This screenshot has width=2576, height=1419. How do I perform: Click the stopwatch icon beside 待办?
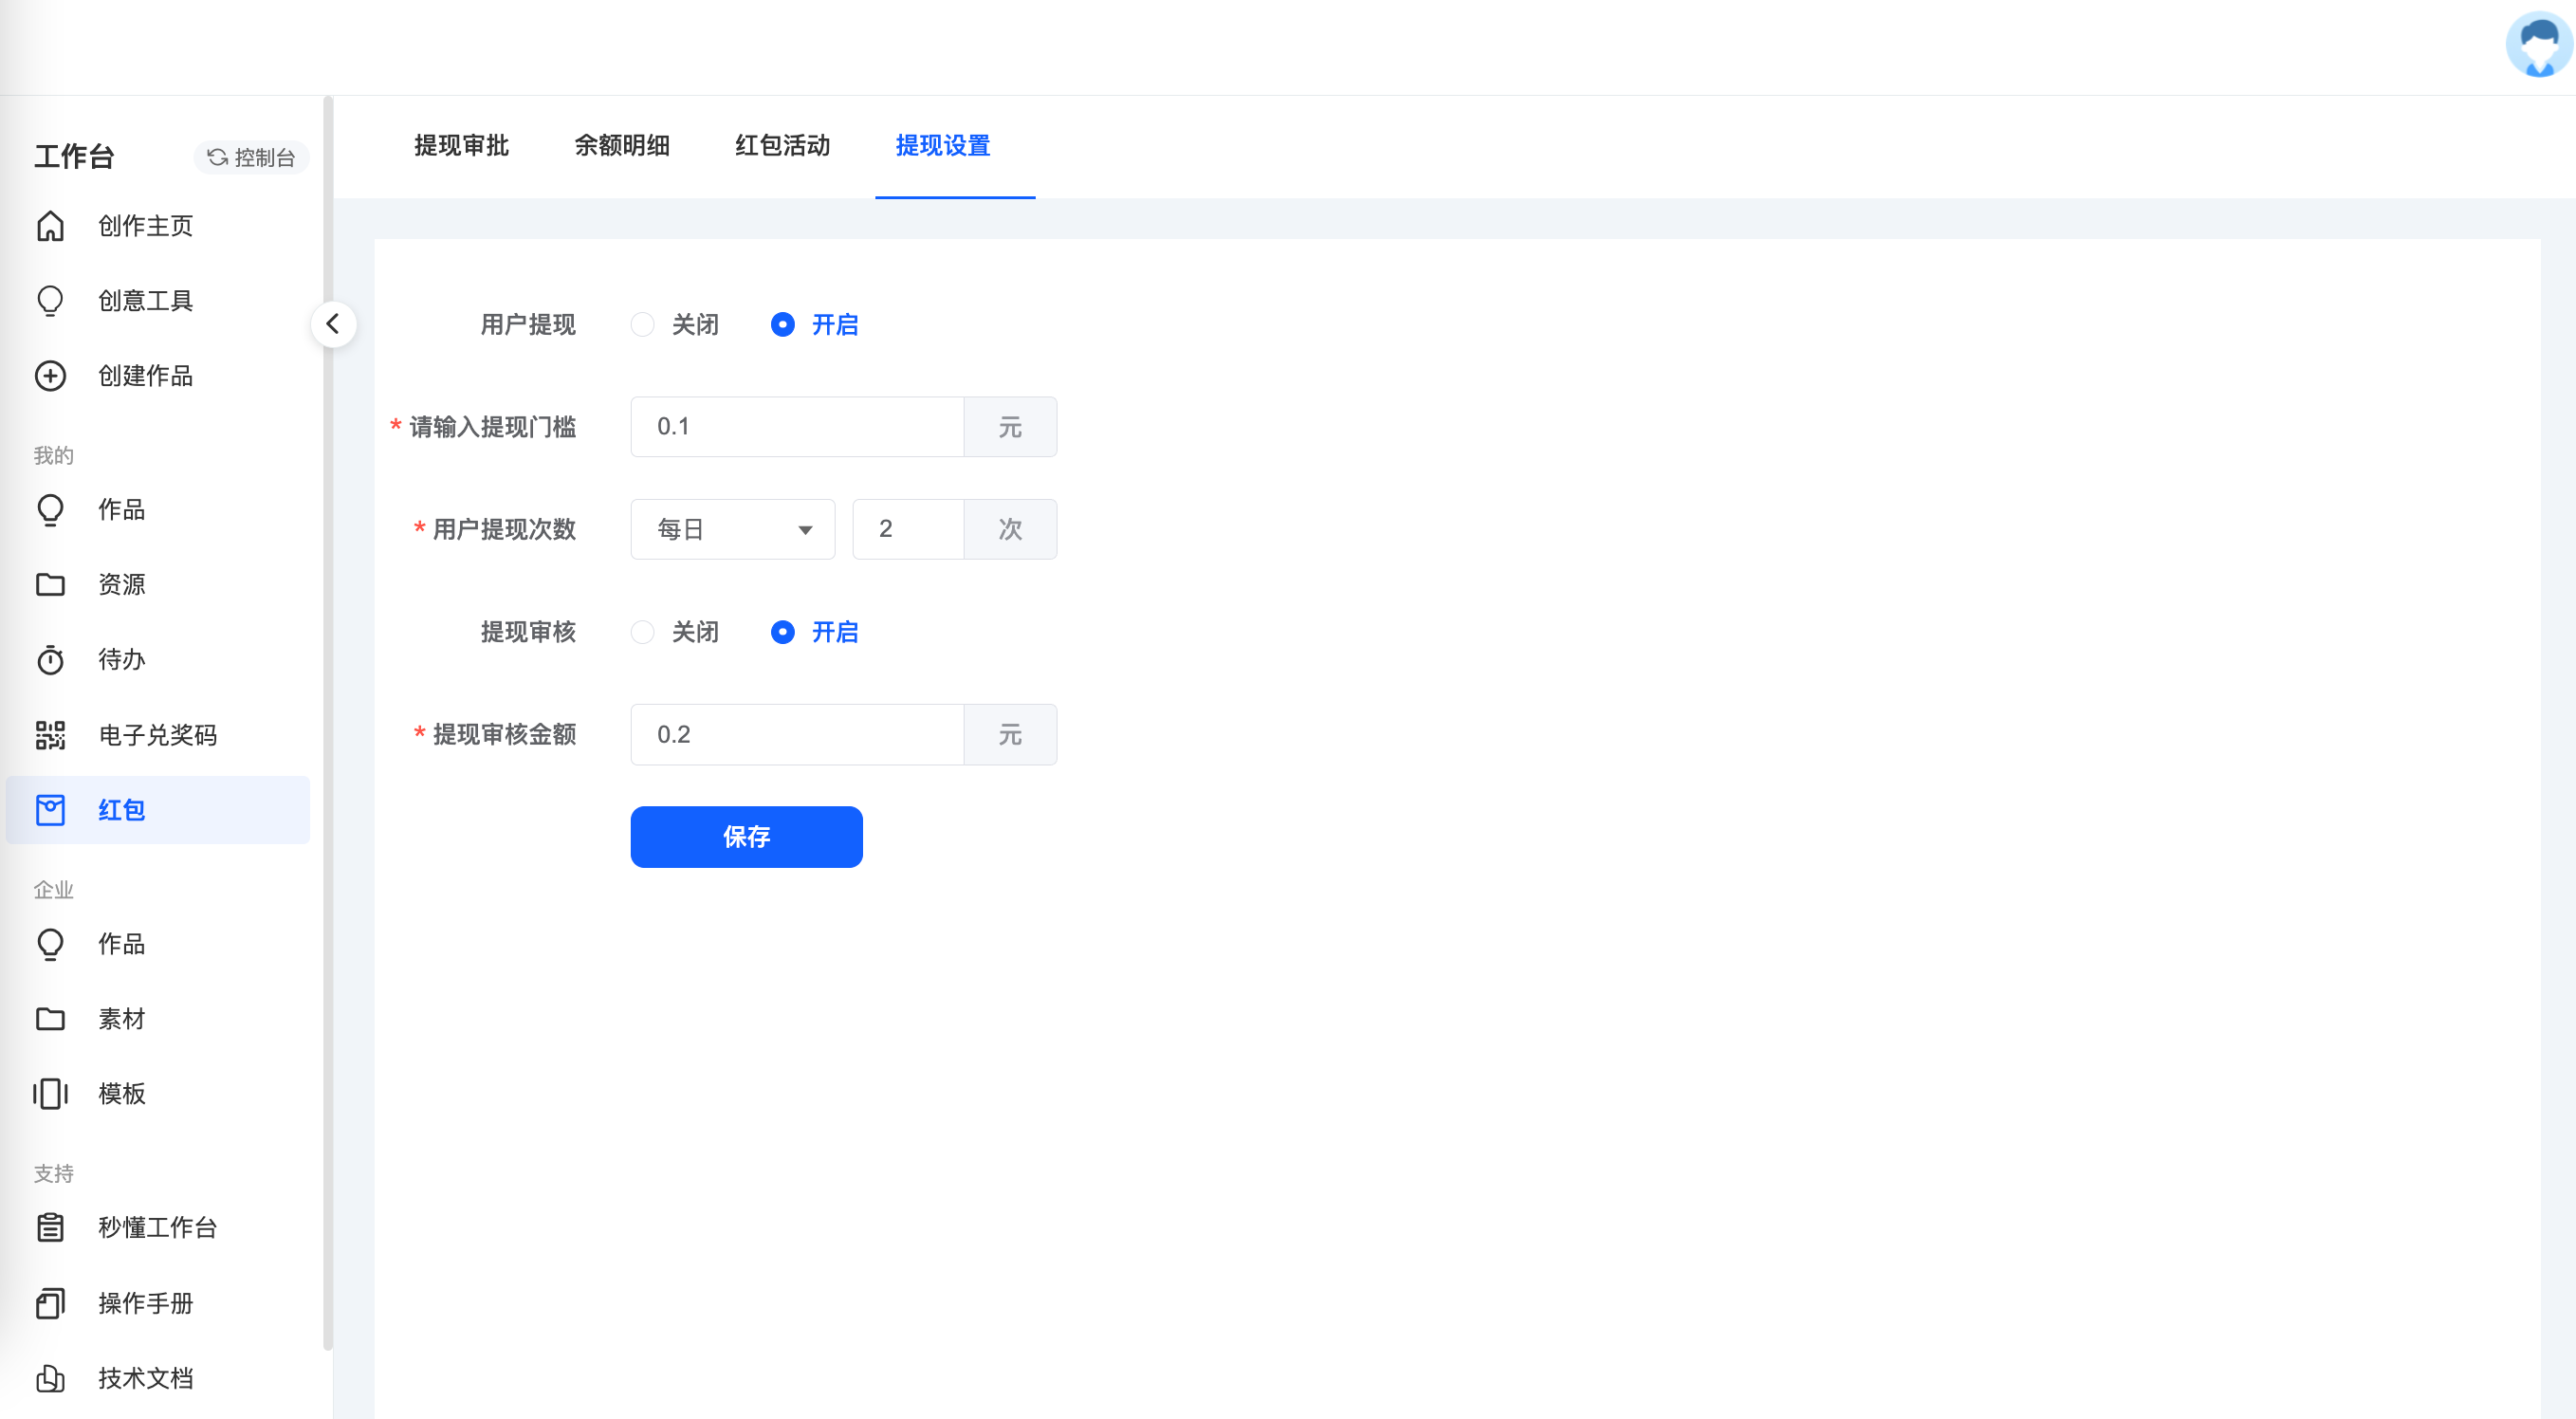(x=50, y=660)
